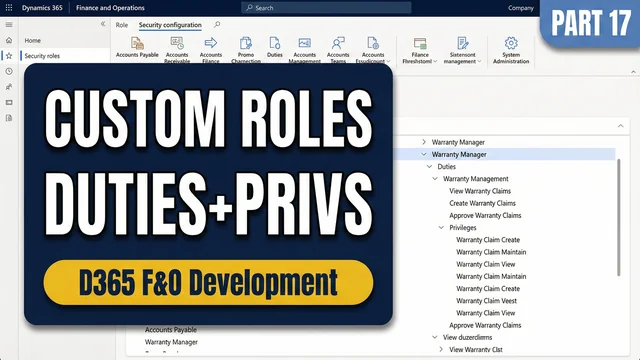This screenshot has width=640, height=360.
Task: Open the monitor icon in left rail
Action: coord(9,102)
